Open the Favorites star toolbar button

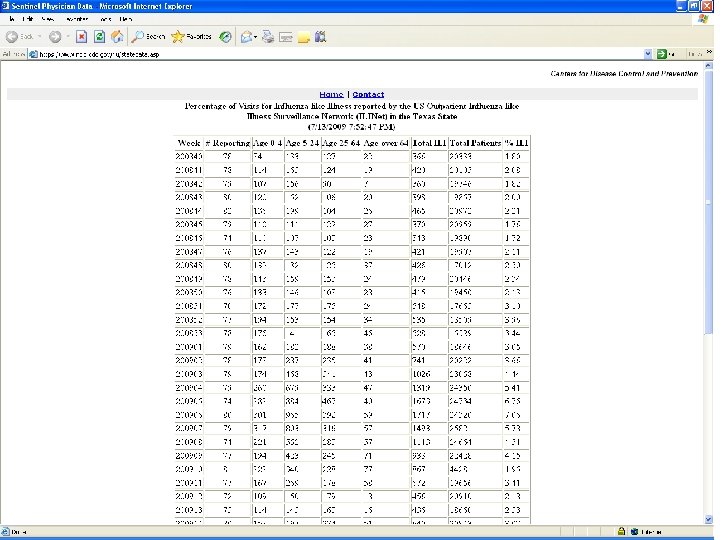[x=191, y=37]
